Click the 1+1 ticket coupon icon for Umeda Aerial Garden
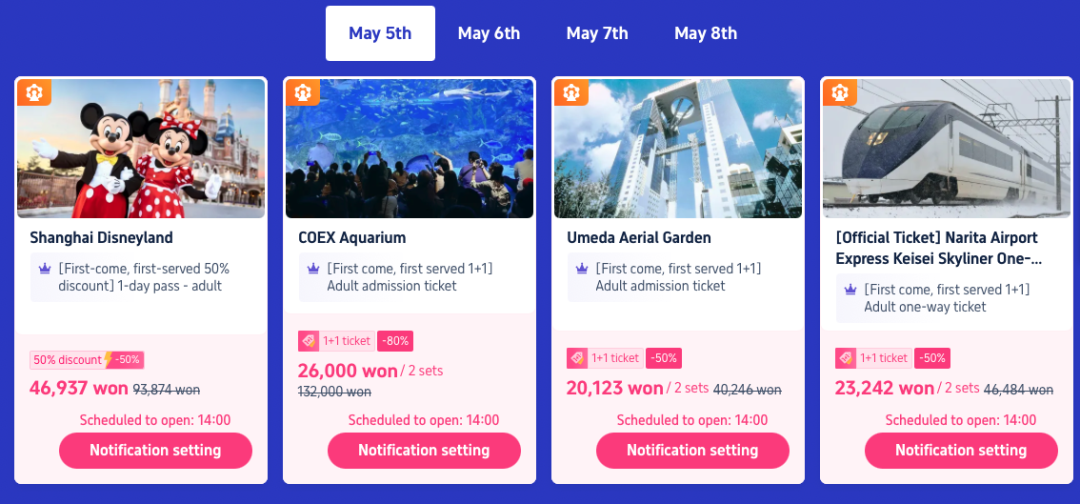The width and height of the screenshot is (1080, 504). (x=577, y=358)
